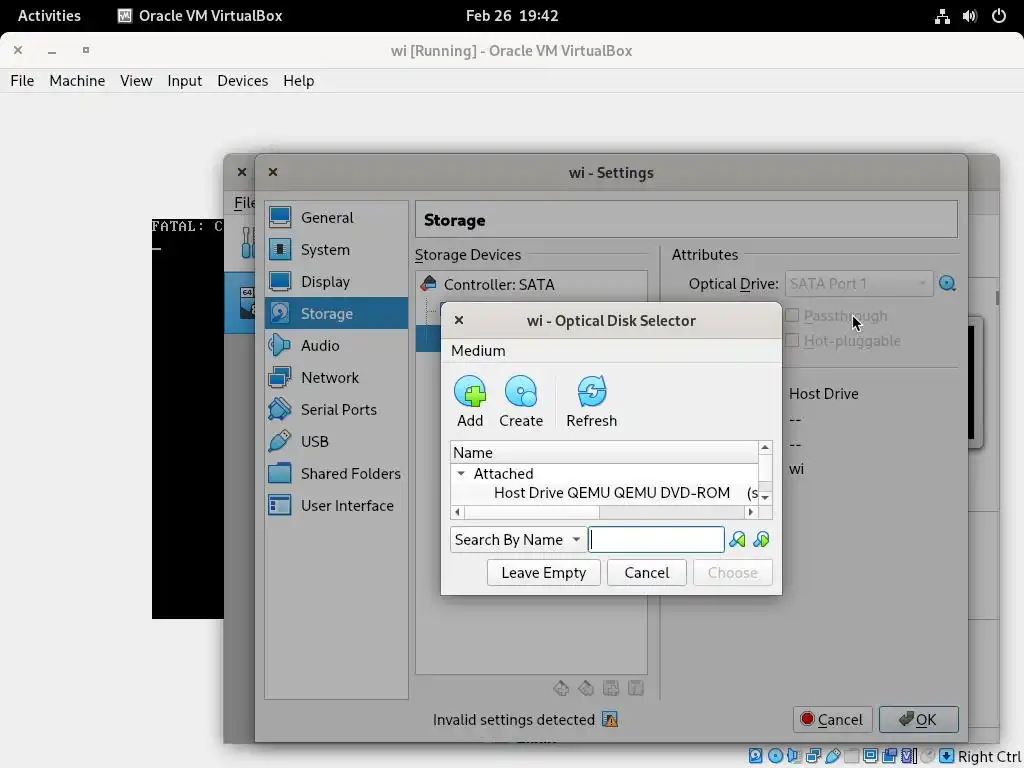Toggle the Hot-pluggable checkbox
This screenshot has height=768, width=1024.
point(792,340)
